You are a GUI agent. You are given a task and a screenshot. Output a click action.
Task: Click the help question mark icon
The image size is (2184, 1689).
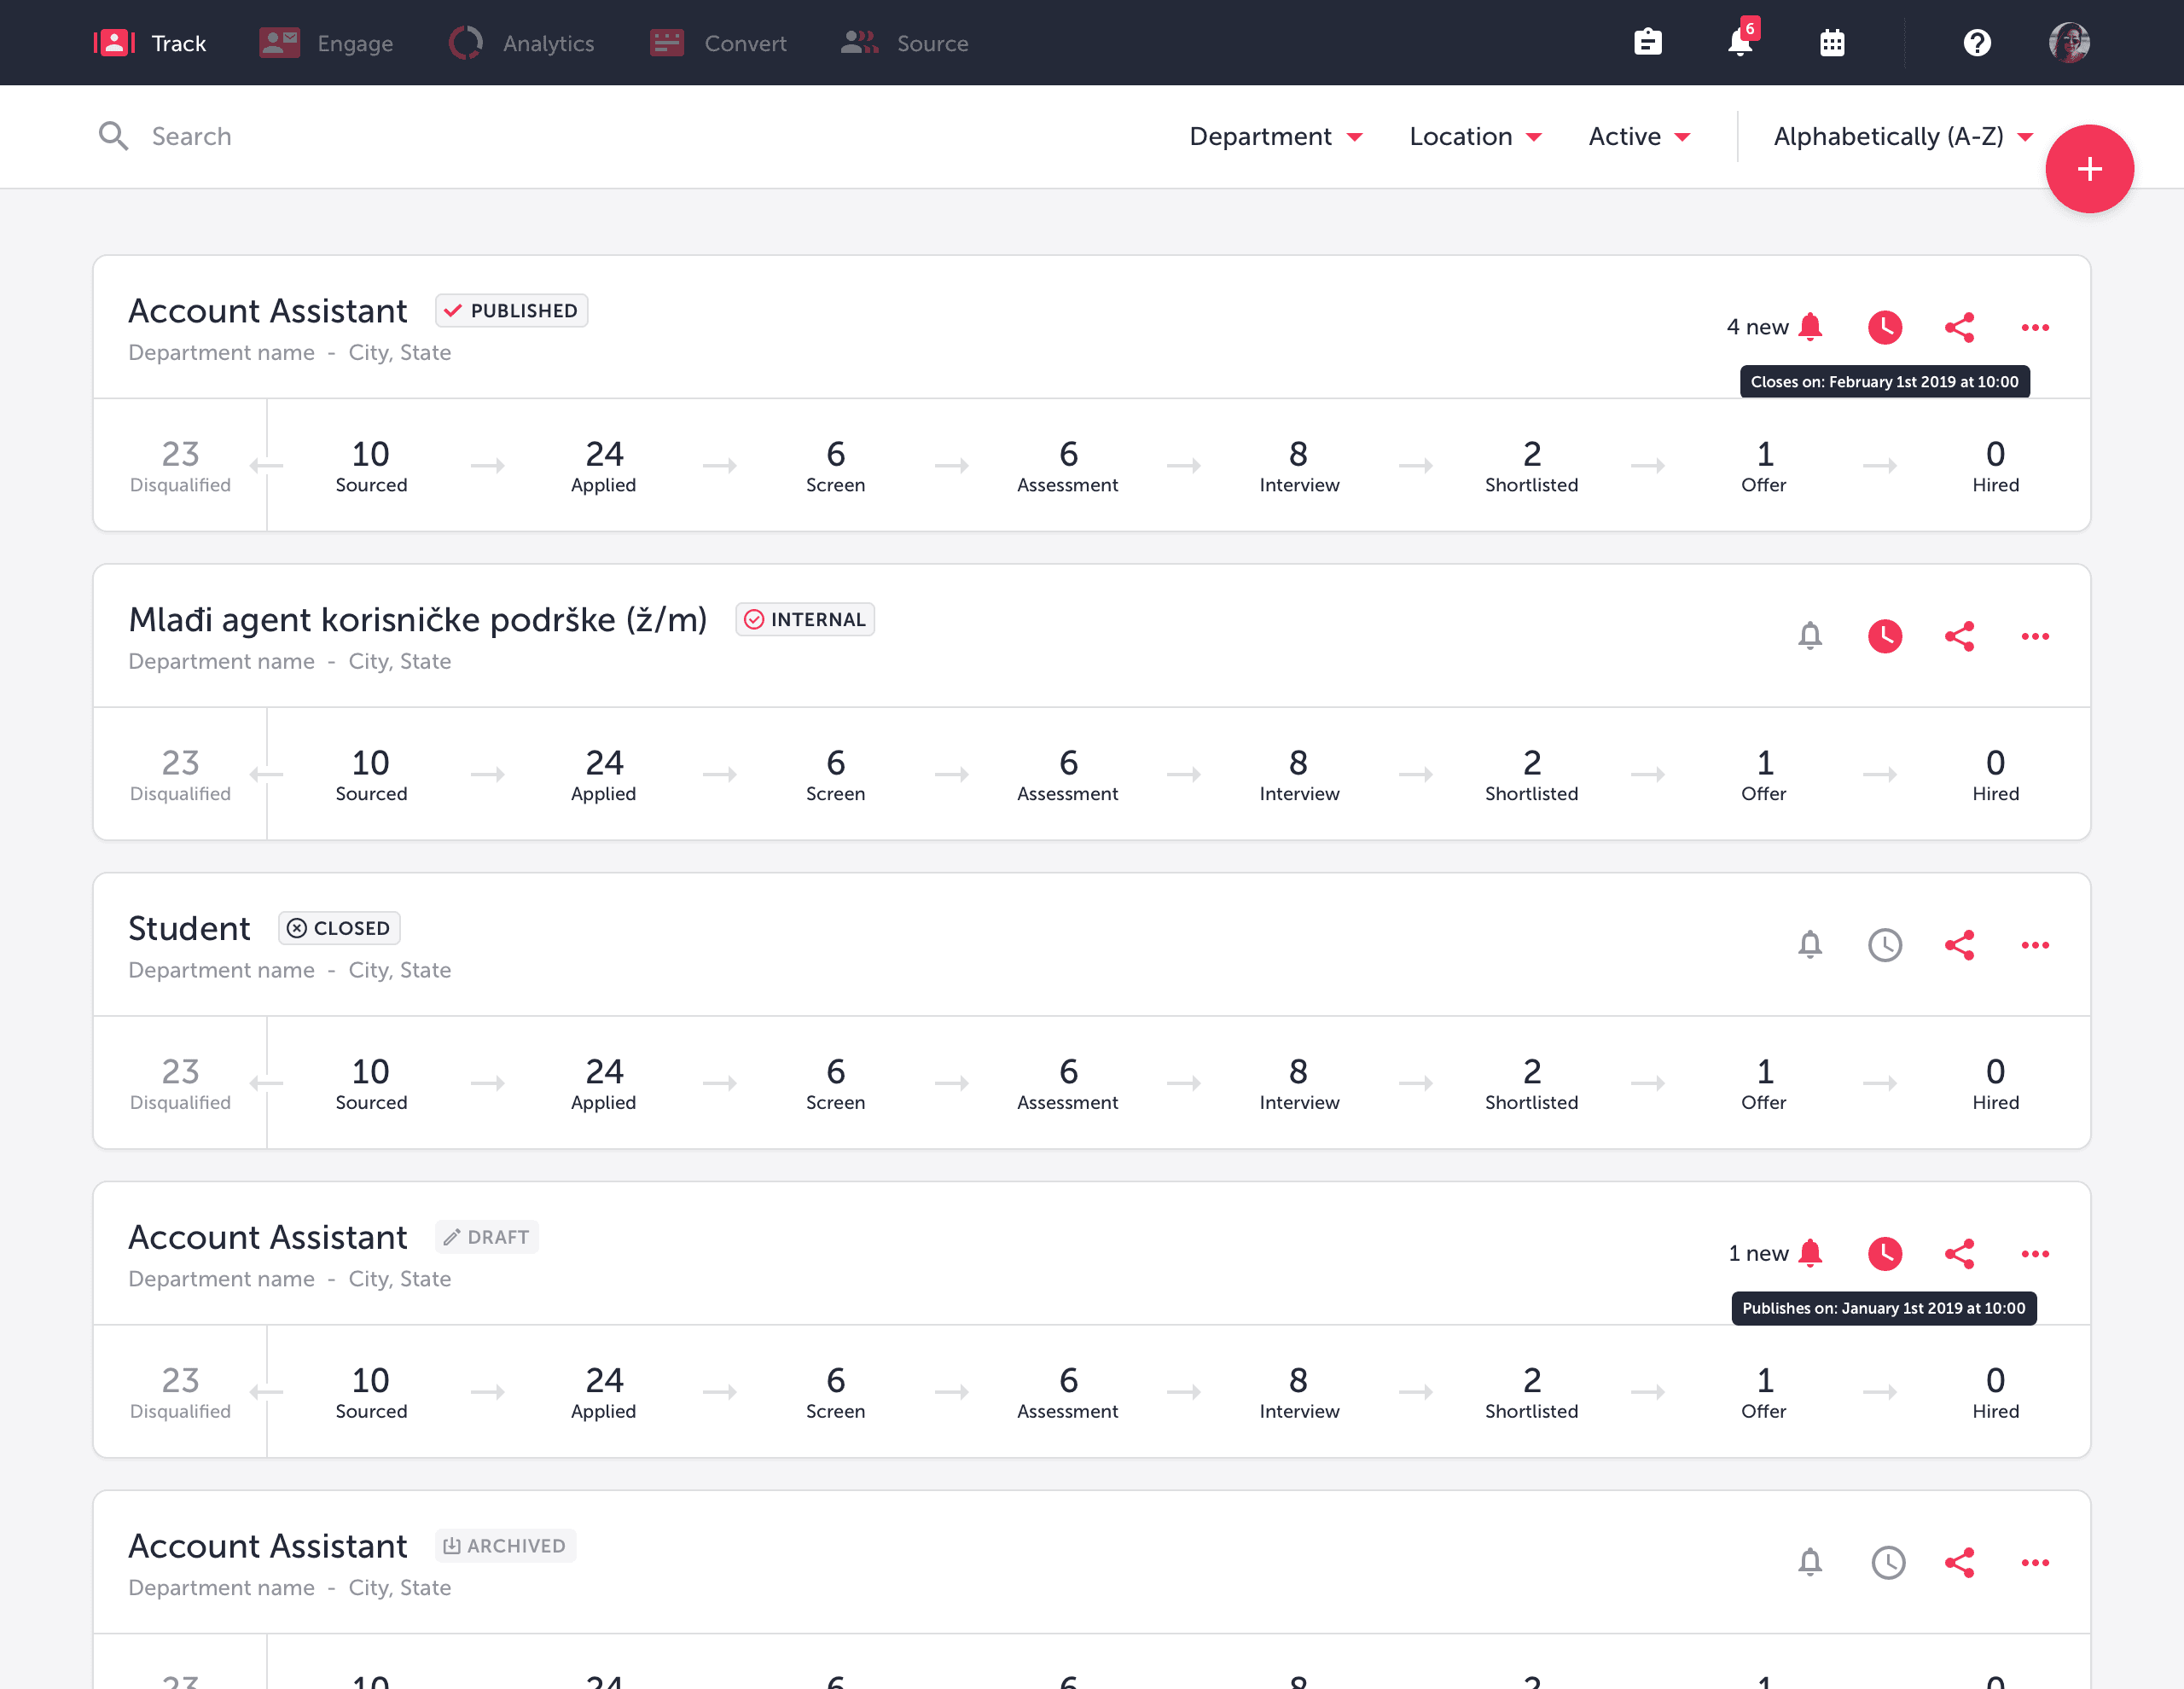tap(1975, 42)
